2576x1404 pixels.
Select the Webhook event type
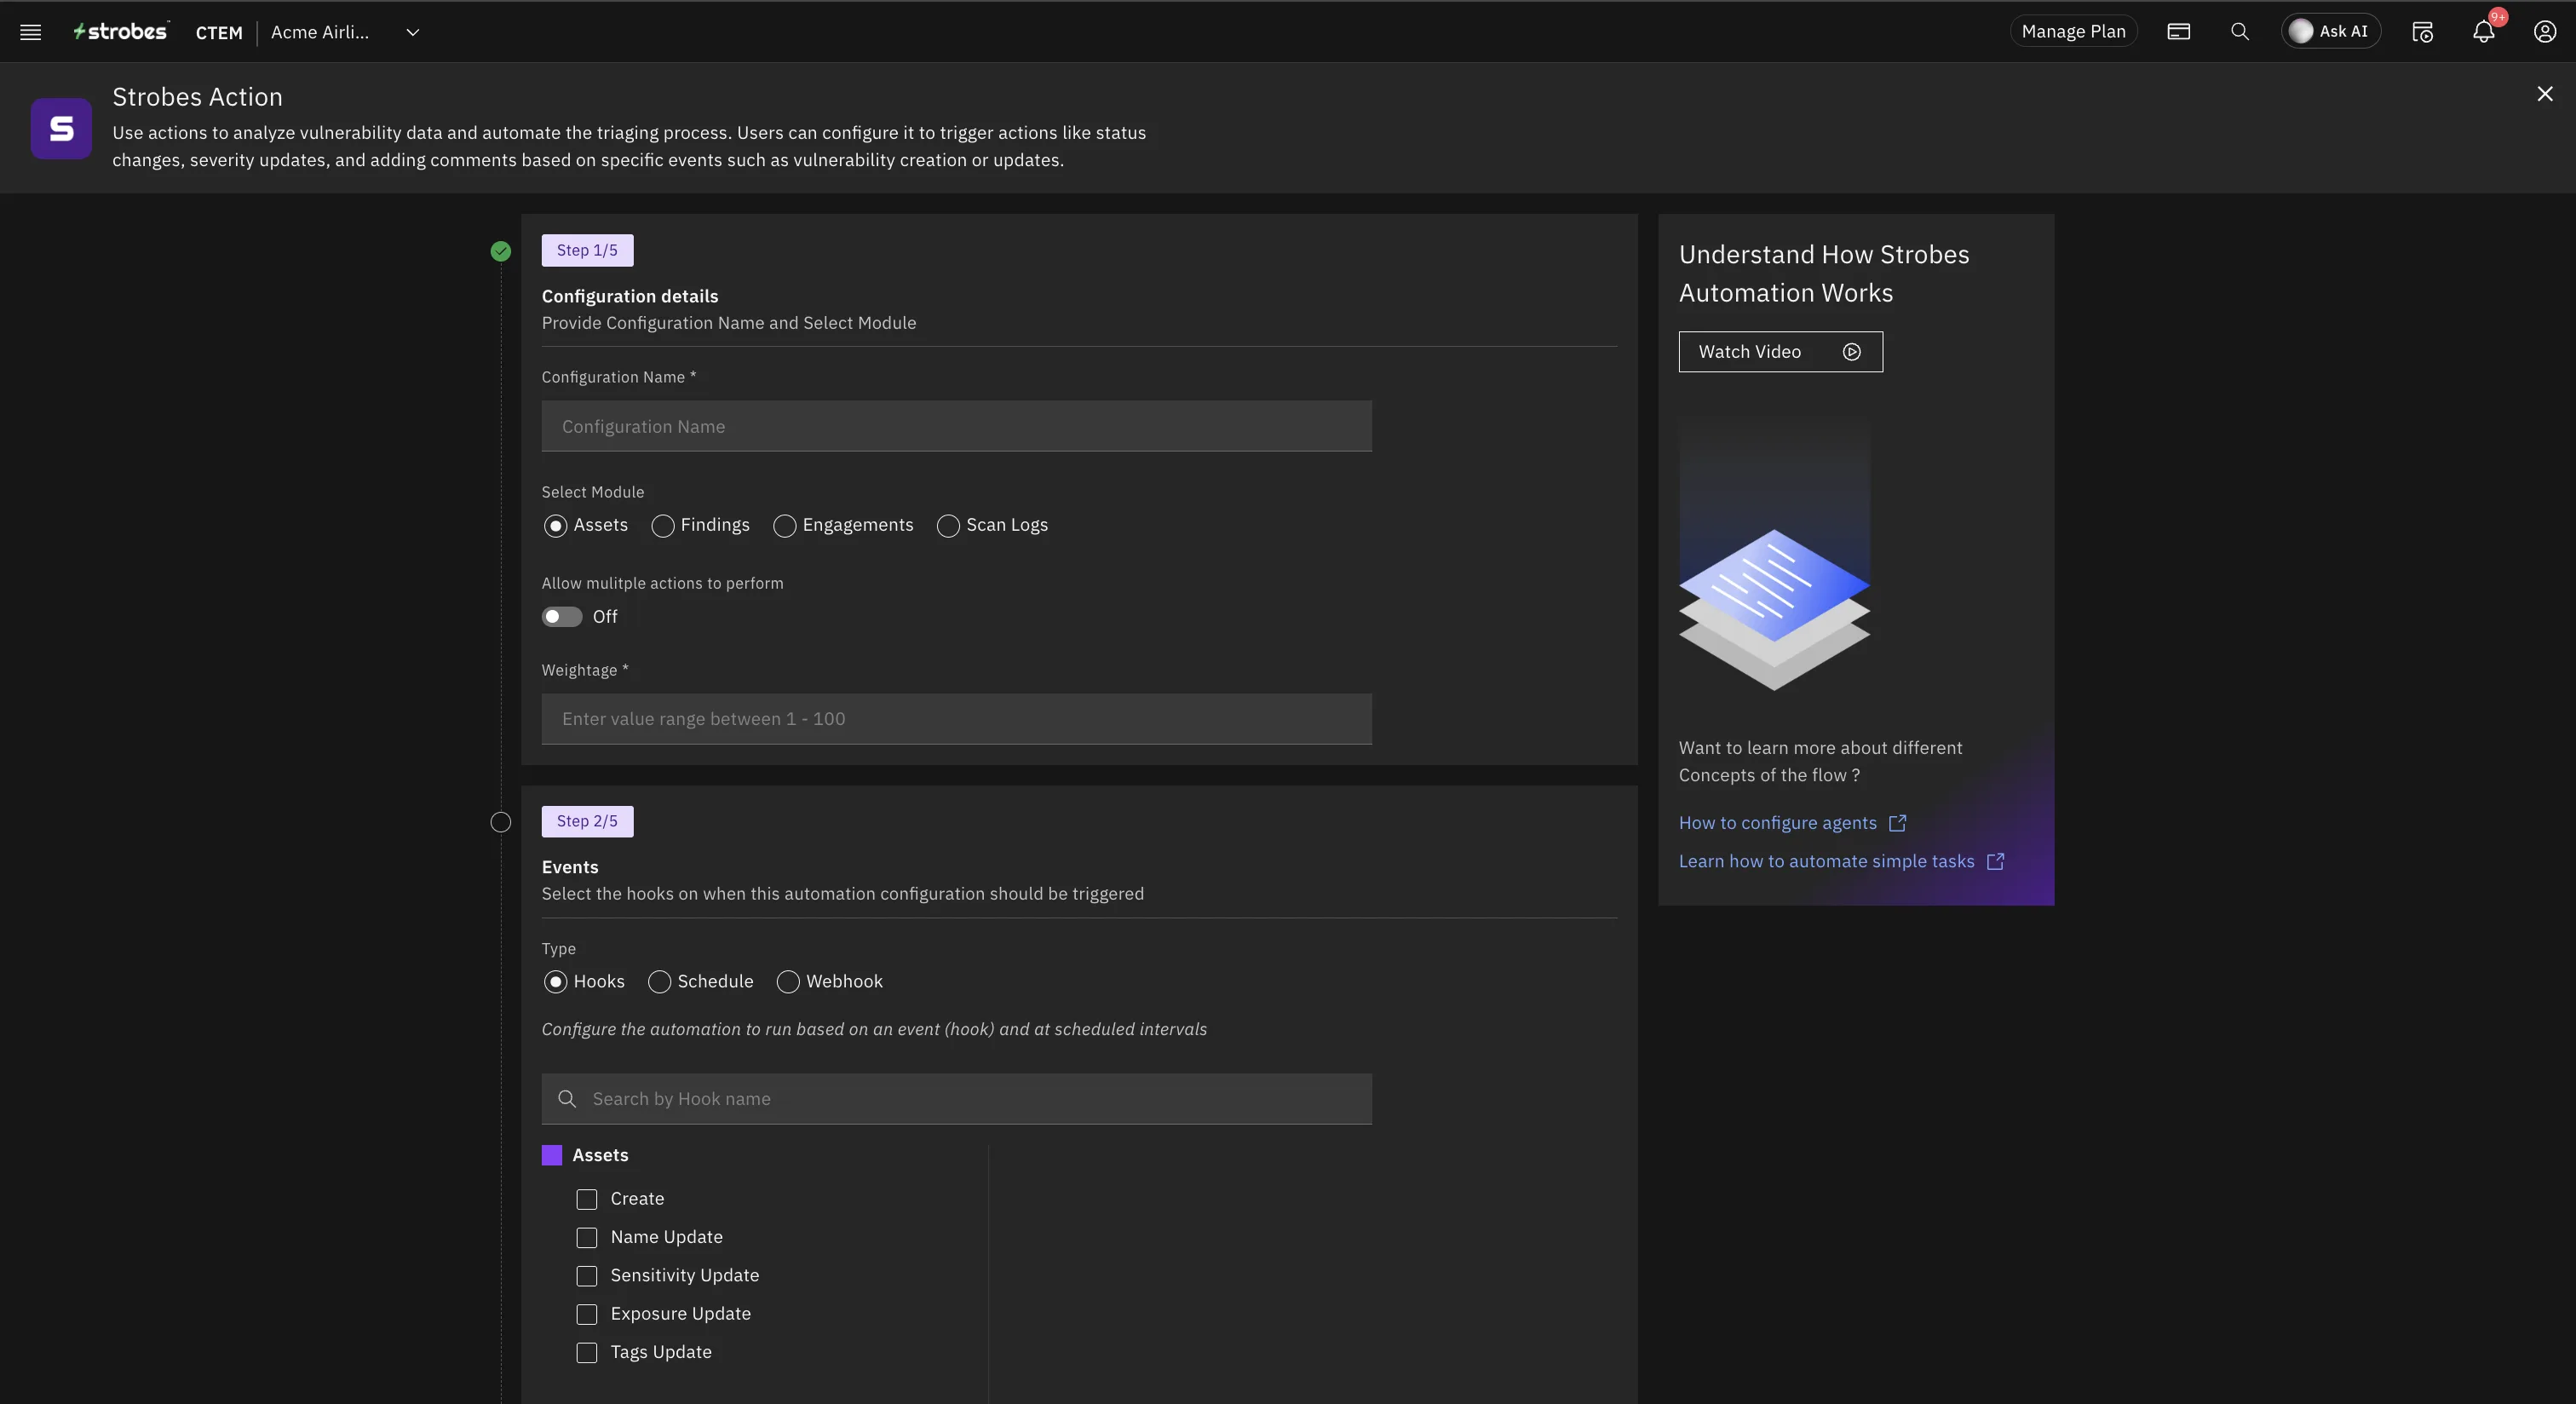(x=787, y=982)
